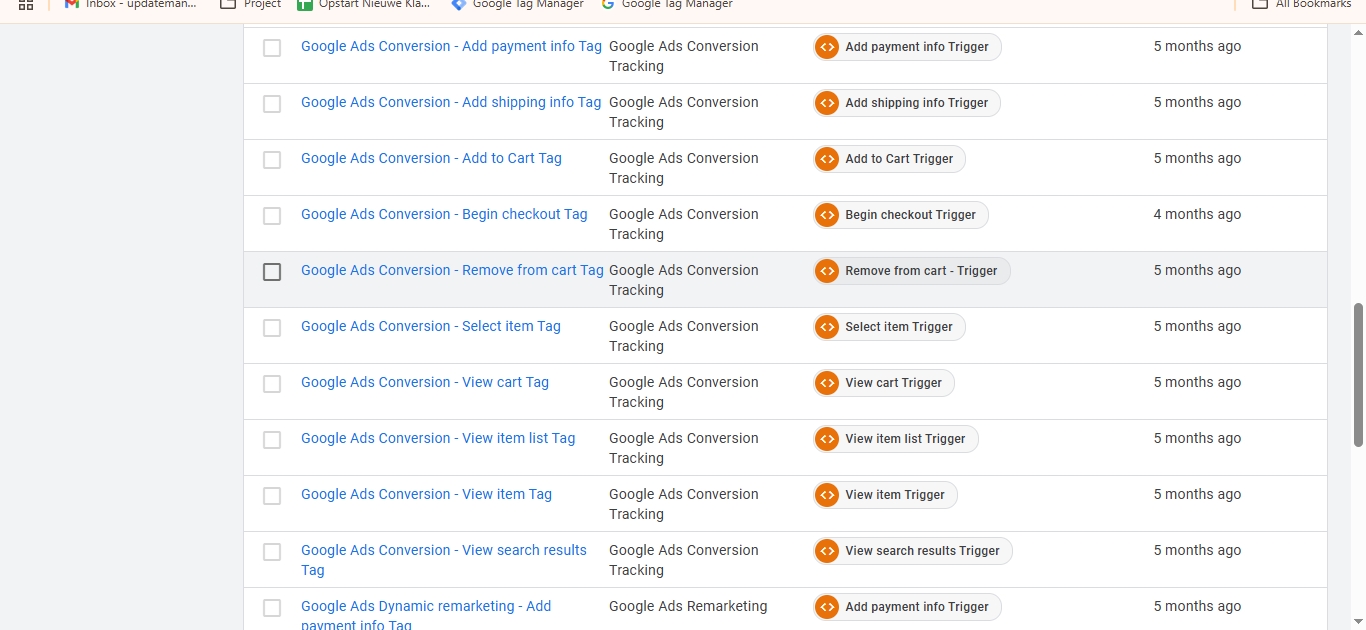Viewport: 1366px width, 630px height.
Task: Open the Google Ads Conversion - Add to Cart Tag
Action: [431, 158]
